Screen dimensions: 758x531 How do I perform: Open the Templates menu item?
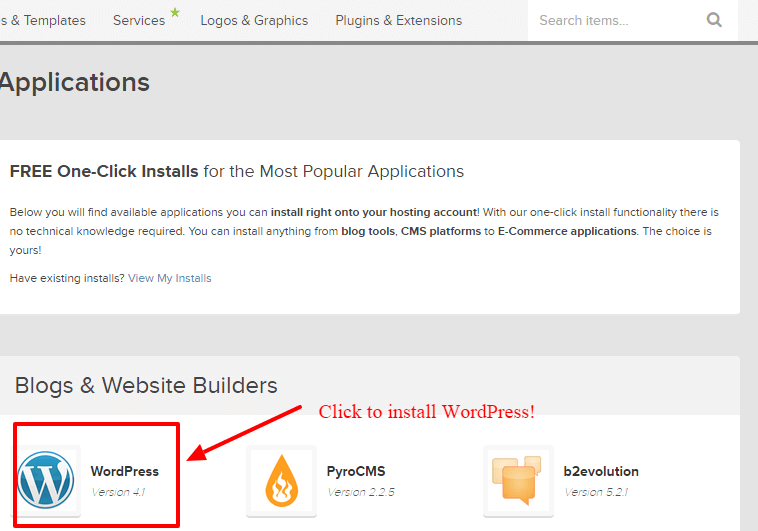click(43, 20)
